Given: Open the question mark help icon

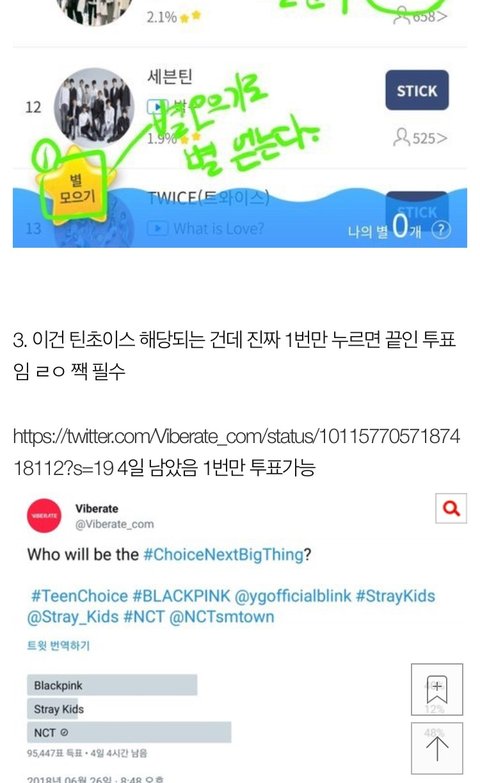Looking at the screenshot, I should 441,230.
